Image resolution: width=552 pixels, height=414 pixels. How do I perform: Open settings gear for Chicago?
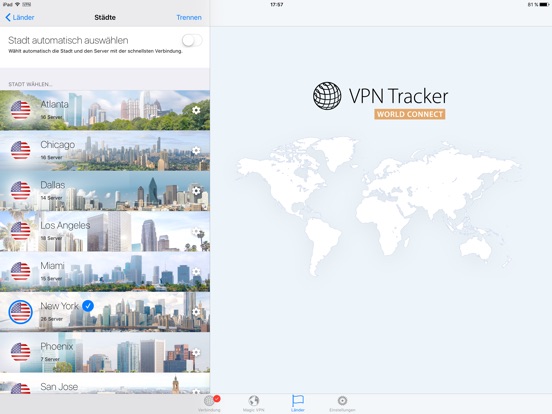point(196,151)
